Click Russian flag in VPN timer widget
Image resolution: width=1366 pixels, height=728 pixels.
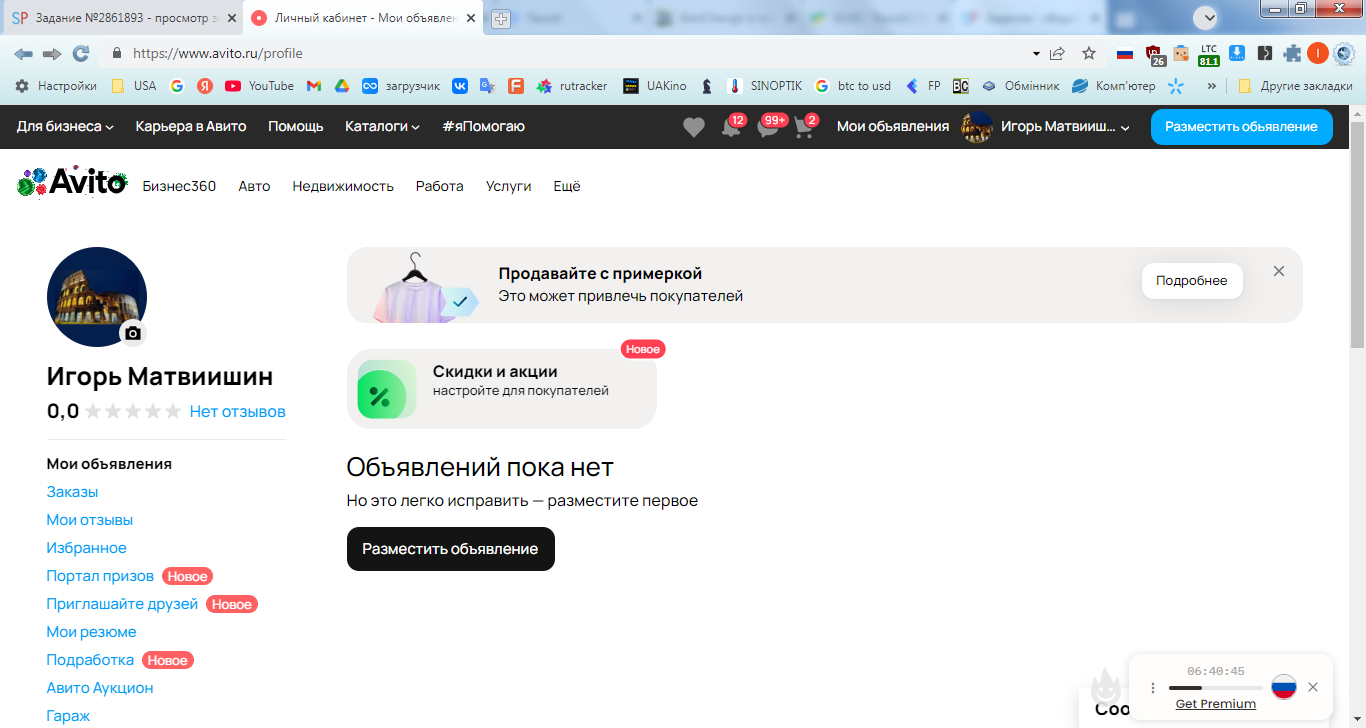click(1284, 687)
